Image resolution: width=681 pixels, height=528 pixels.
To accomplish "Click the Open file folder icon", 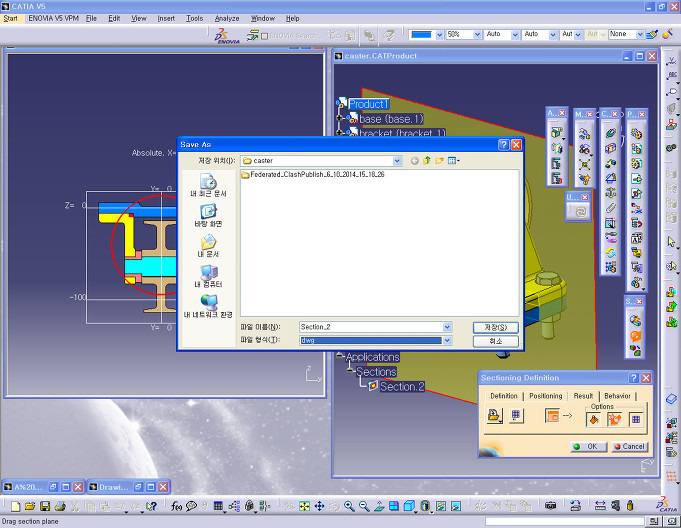I will click(30, 506).
